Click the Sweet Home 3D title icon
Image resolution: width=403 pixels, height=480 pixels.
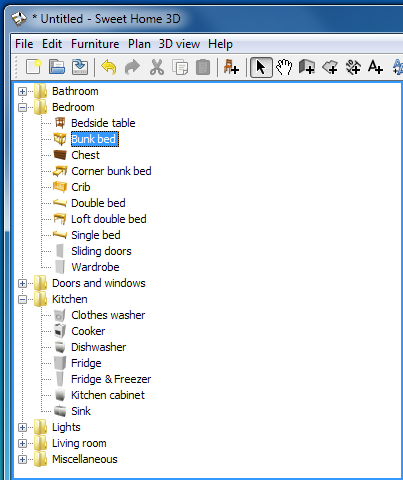pos(19,19)
